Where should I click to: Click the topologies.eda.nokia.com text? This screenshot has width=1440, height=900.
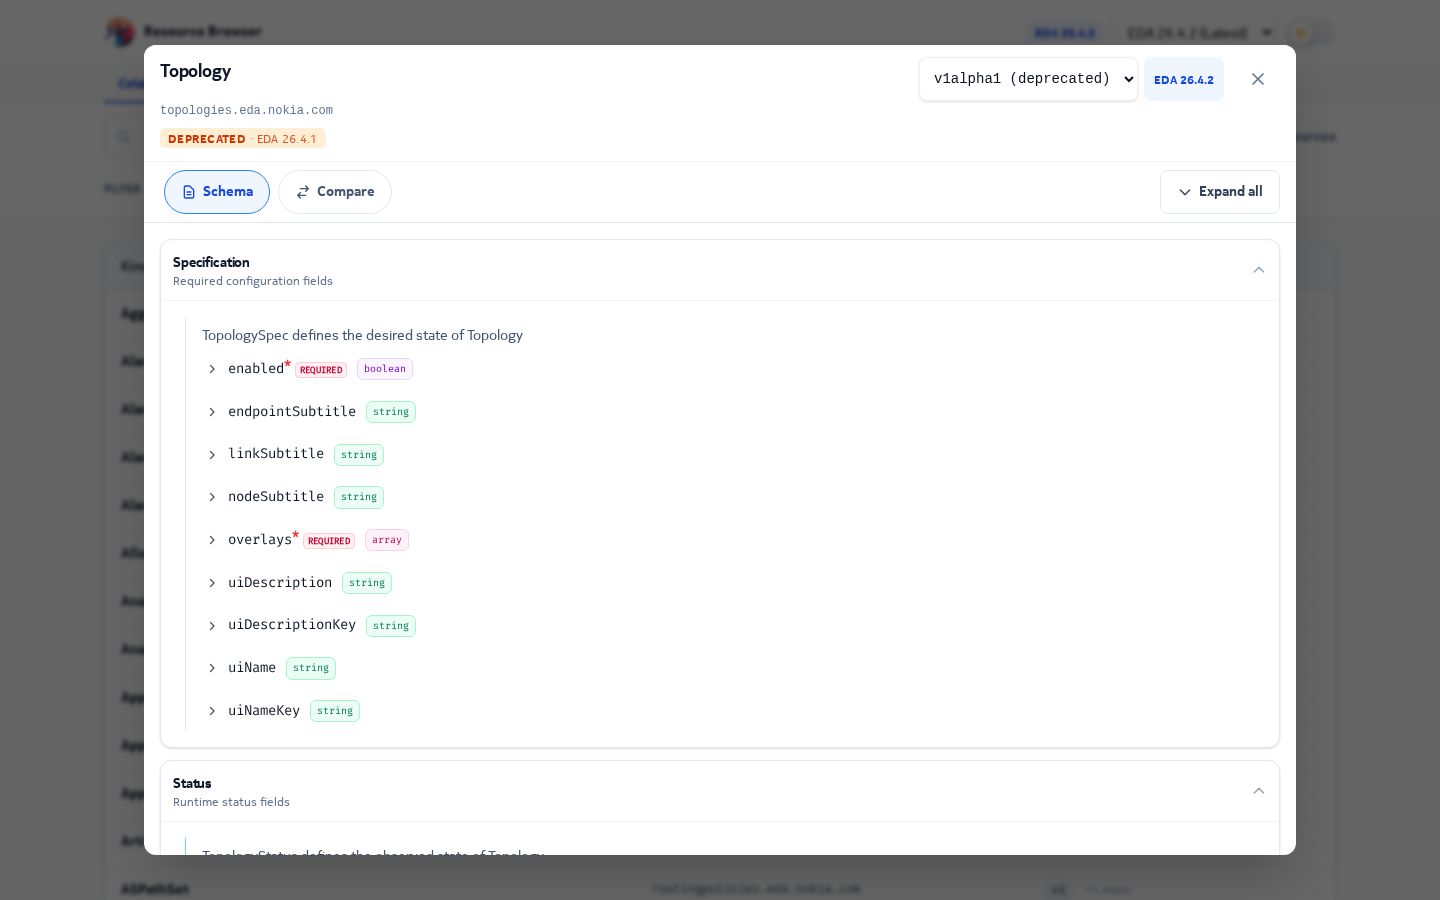coord(246,111)
